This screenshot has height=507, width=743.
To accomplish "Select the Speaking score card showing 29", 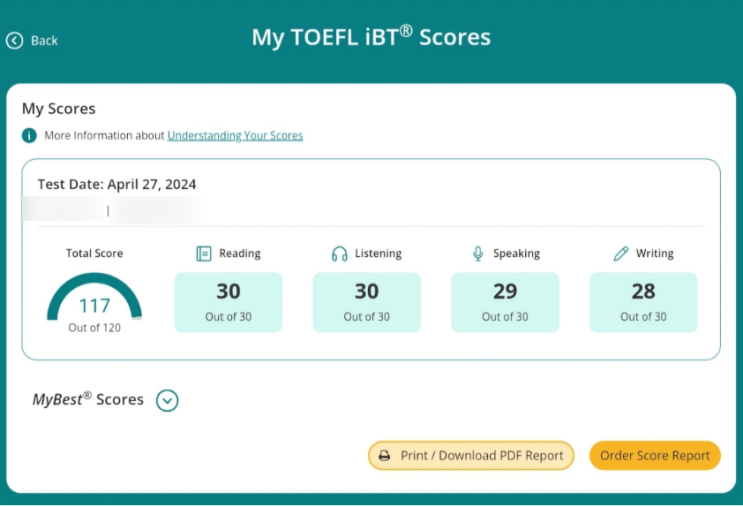I will pos(505,302).
